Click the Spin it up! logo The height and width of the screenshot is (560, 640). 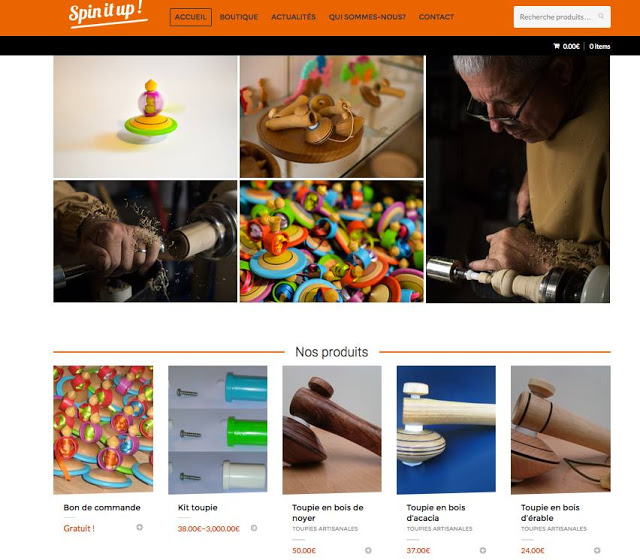point(108,14)
